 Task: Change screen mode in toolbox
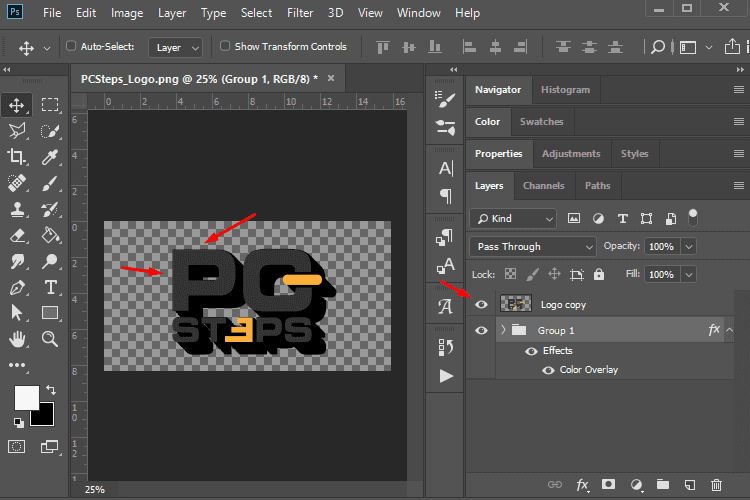(50, 447)
